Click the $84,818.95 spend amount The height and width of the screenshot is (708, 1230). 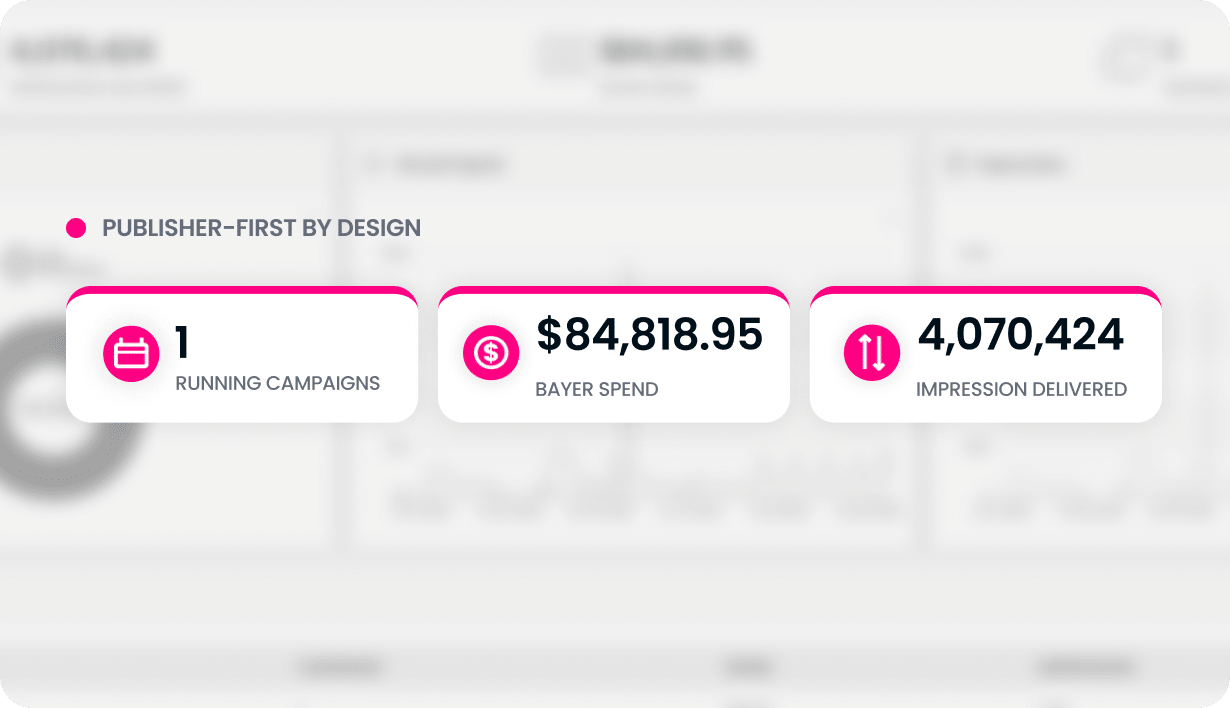pyautogui.click(x=650, y=335)
